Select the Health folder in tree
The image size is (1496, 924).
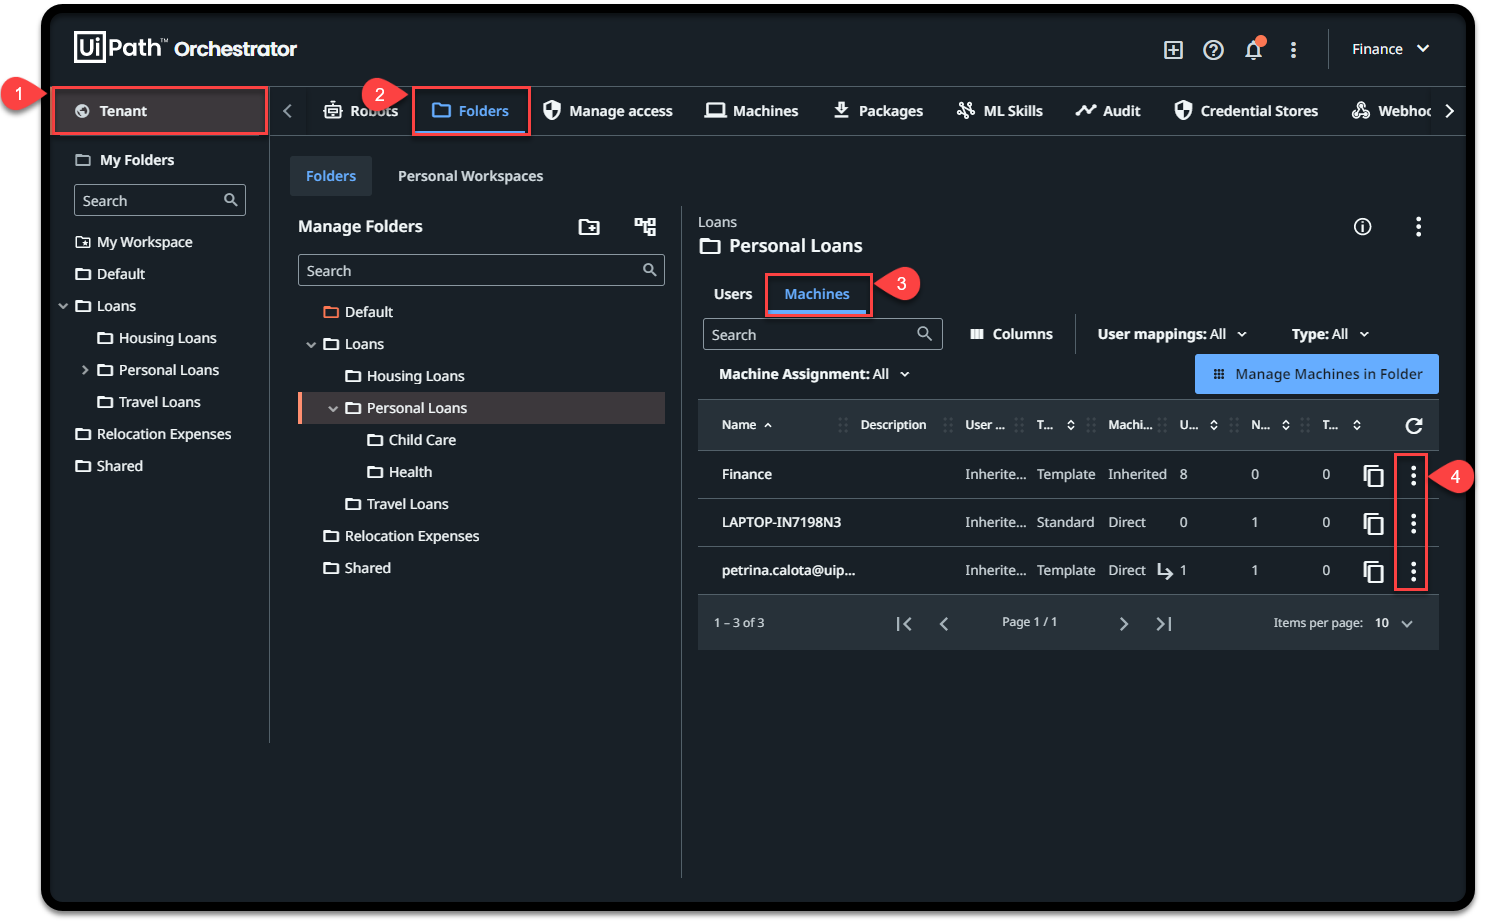410,472
